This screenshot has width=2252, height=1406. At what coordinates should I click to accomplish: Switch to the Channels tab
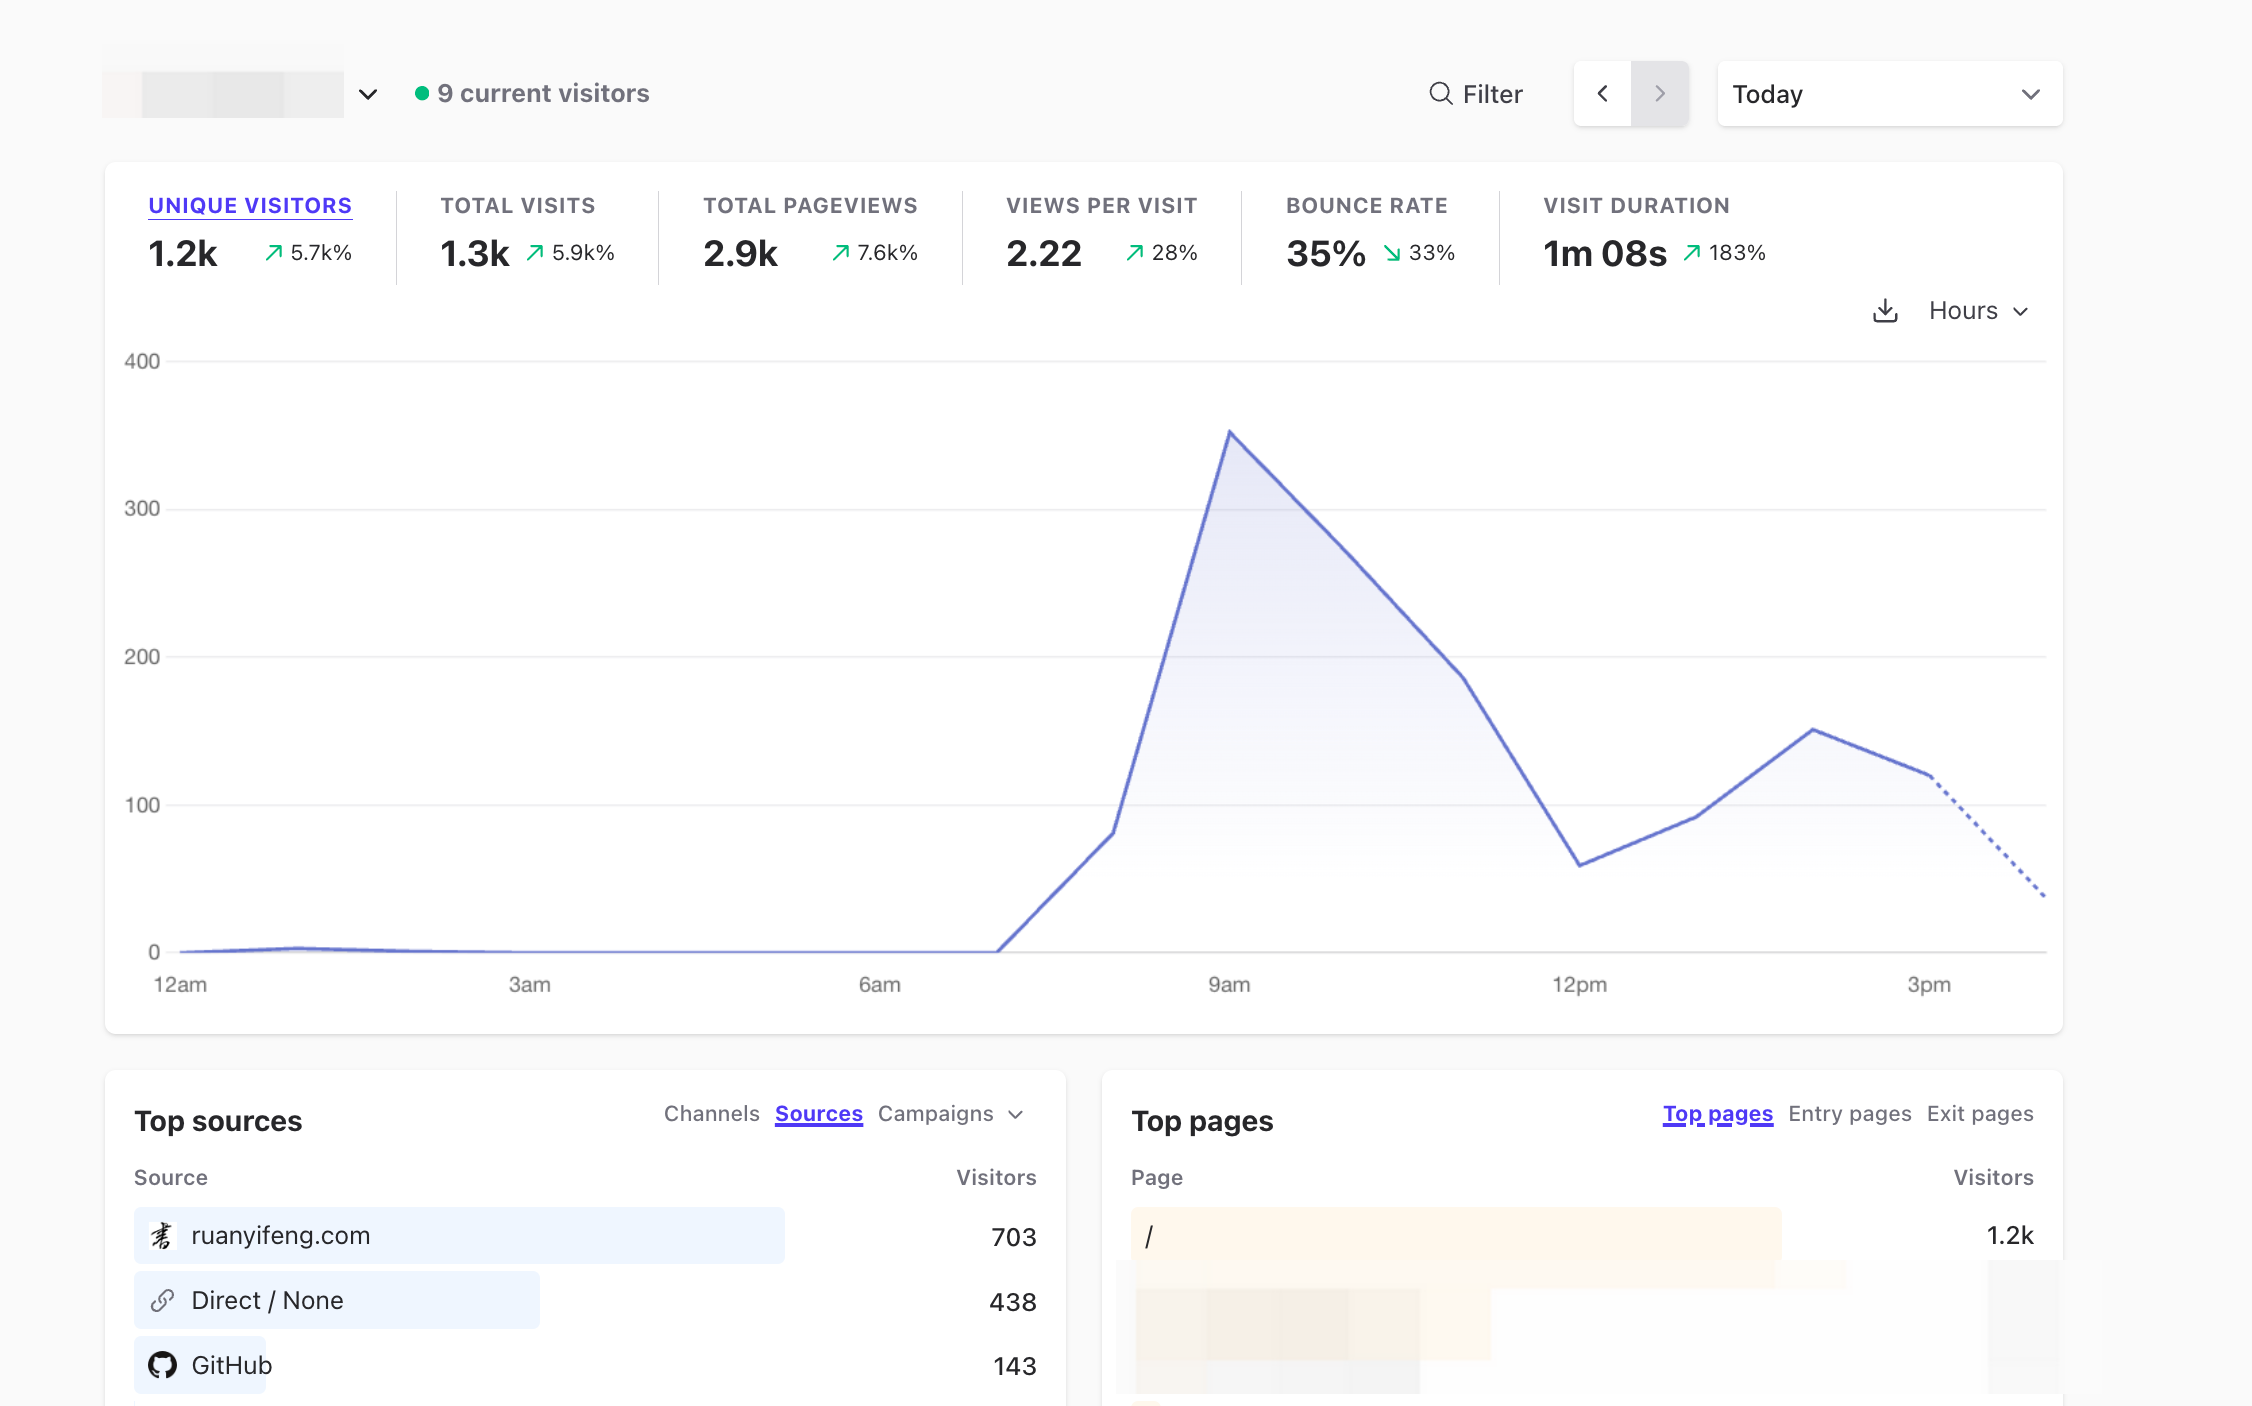click(711, 1114)
